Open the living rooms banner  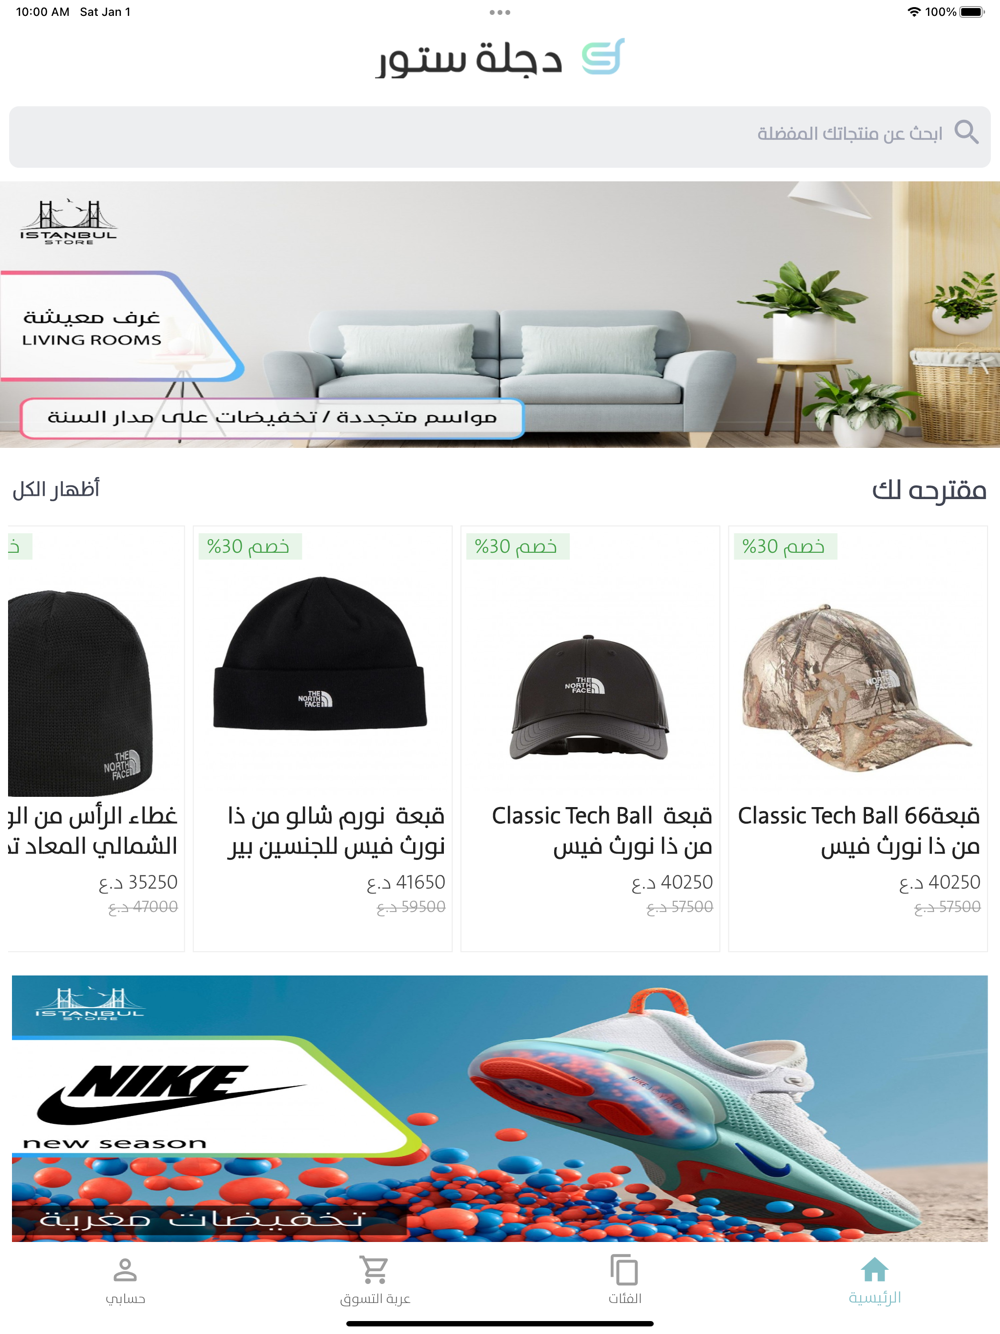point(500,314)
